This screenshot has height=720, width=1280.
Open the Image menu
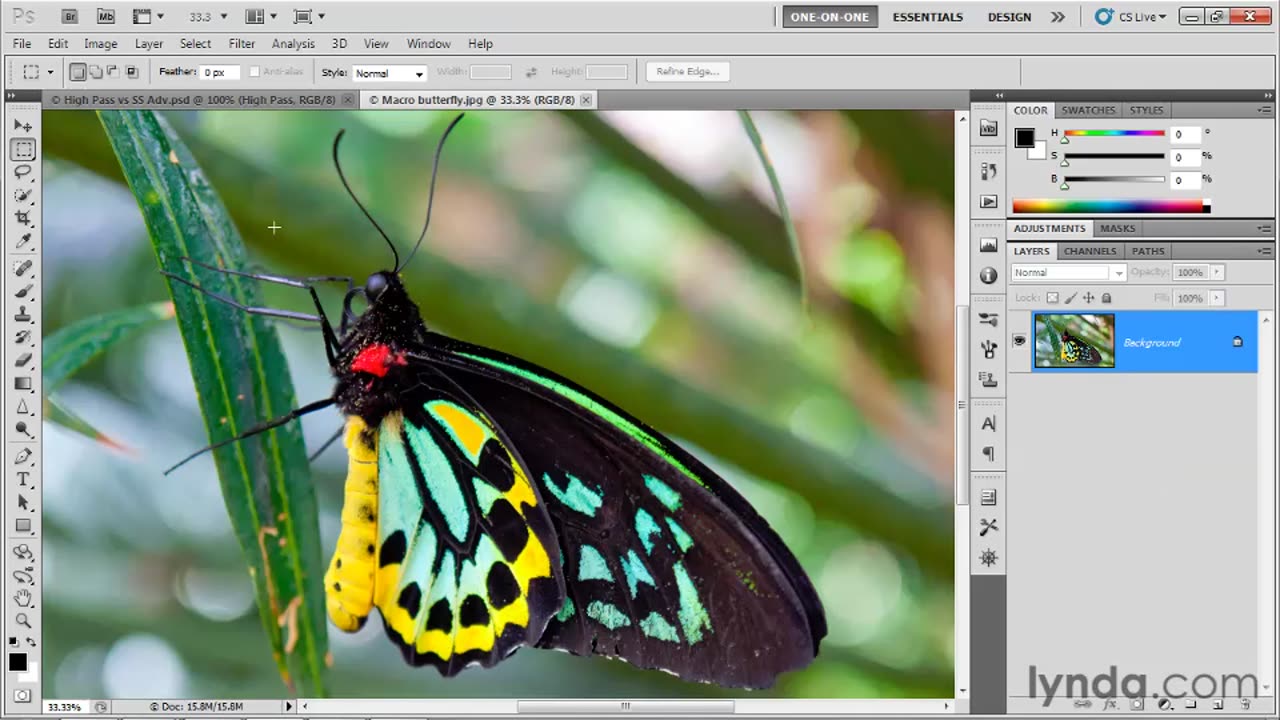100,44
